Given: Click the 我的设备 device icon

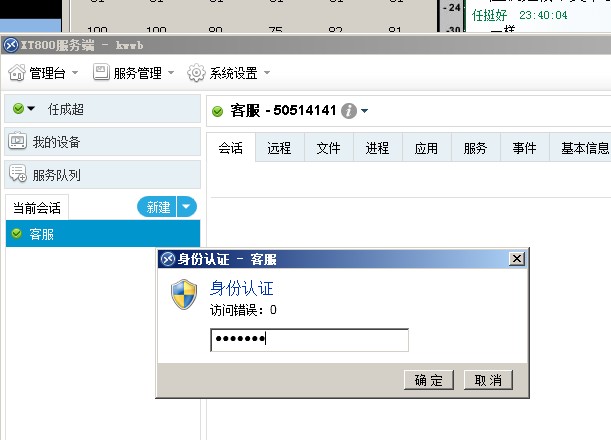Looking at the screenshot, I should point(18,141).
